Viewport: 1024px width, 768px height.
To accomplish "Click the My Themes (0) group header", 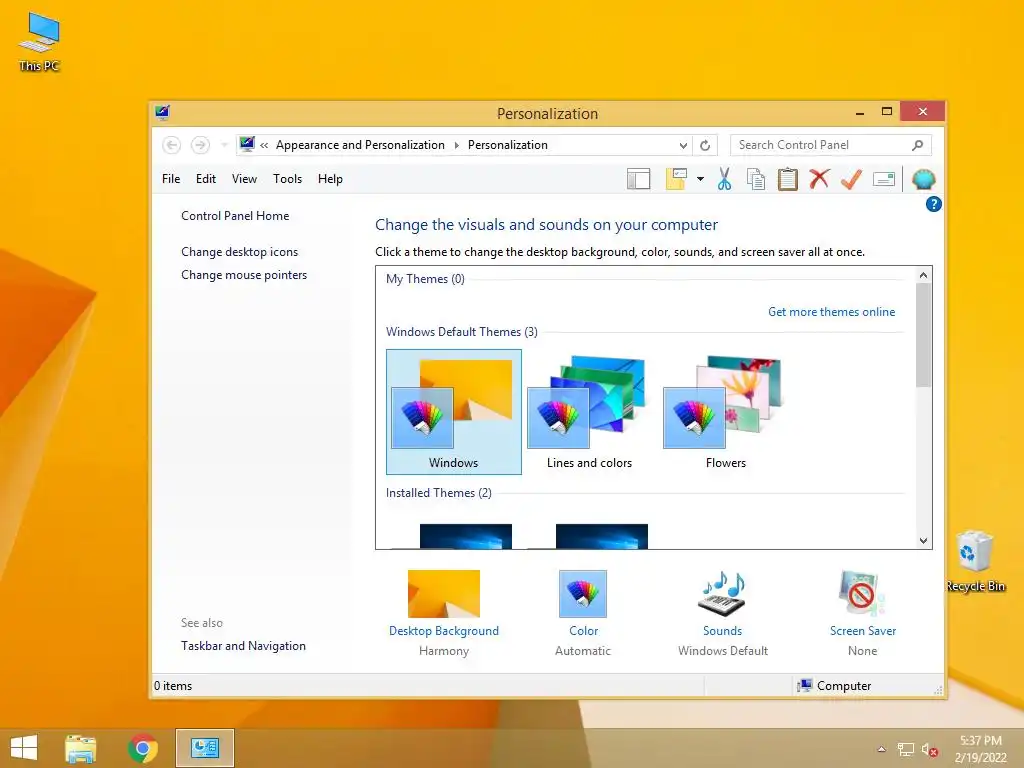I will [x=425, y=279].
